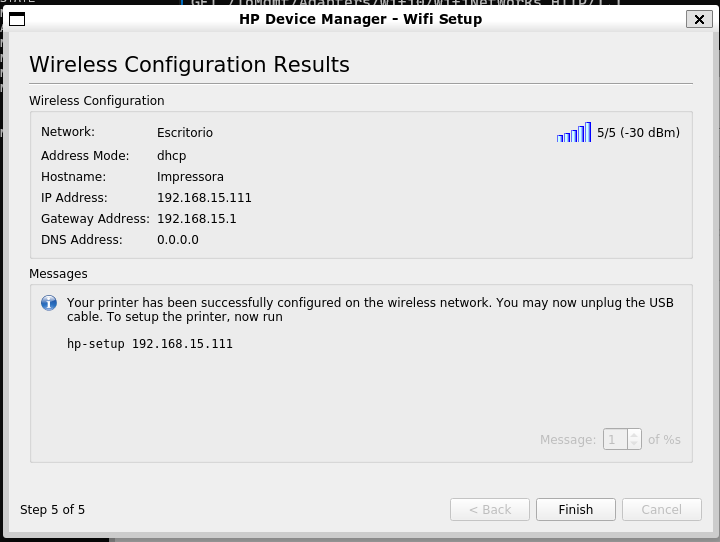Click the Wireless Configuration section label
This screenshot has height=542, width=720.
point(96,101)
